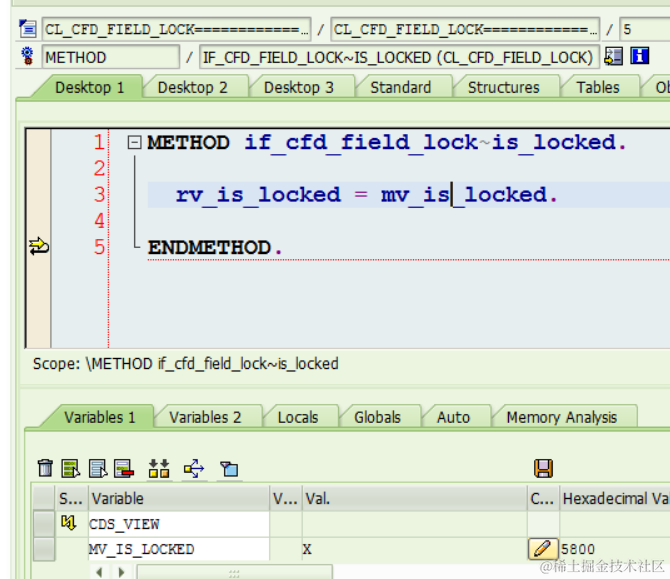670x579 pixels.
Task: Click the blue information icon
Action: (640, 56)
